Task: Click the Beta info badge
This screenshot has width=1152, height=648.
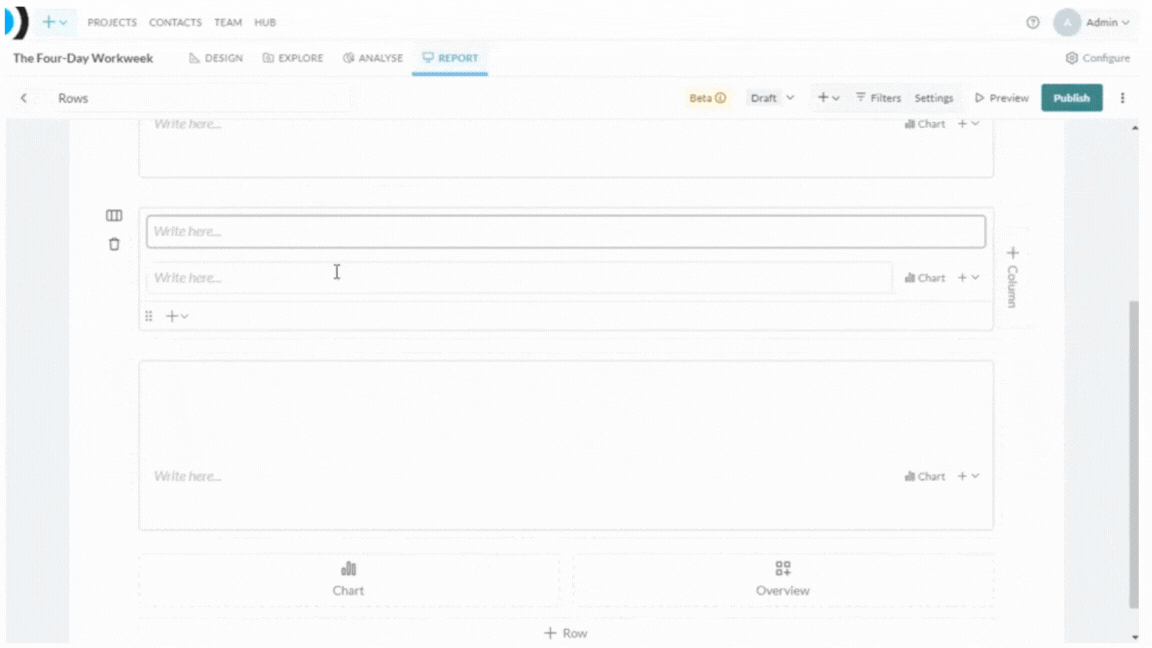Action: click(x=707, y=98)
